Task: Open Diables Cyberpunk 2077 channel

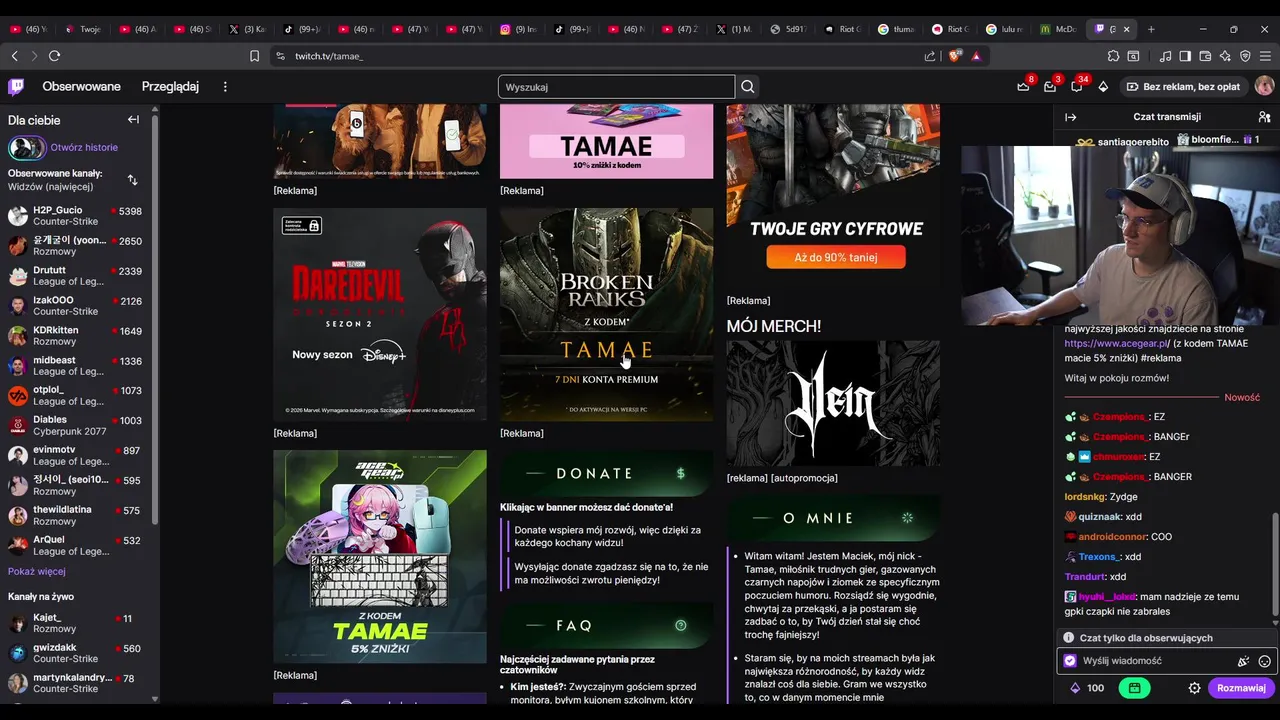Action: [75, 426]
